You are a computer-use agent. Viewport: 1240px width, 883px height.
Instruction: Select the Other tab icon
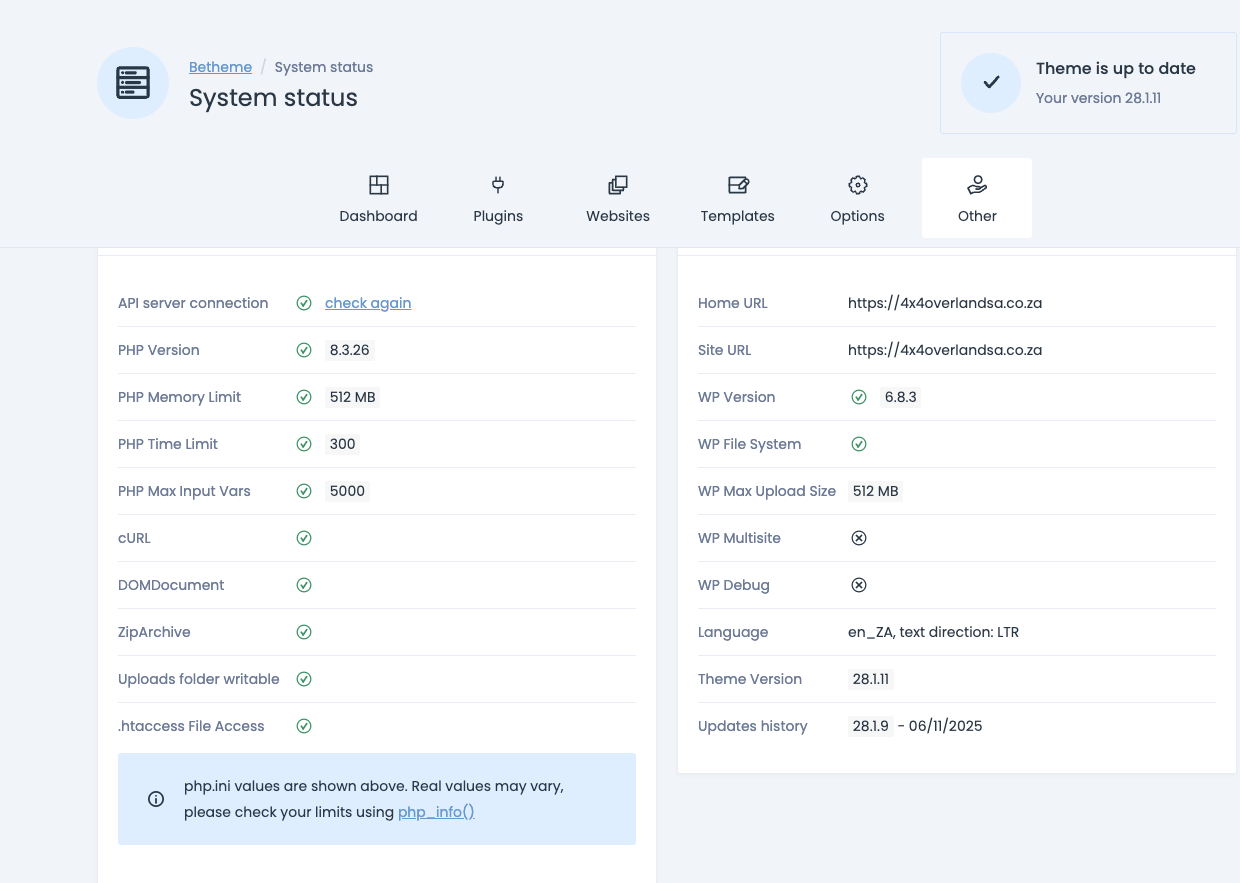[977, 186]
